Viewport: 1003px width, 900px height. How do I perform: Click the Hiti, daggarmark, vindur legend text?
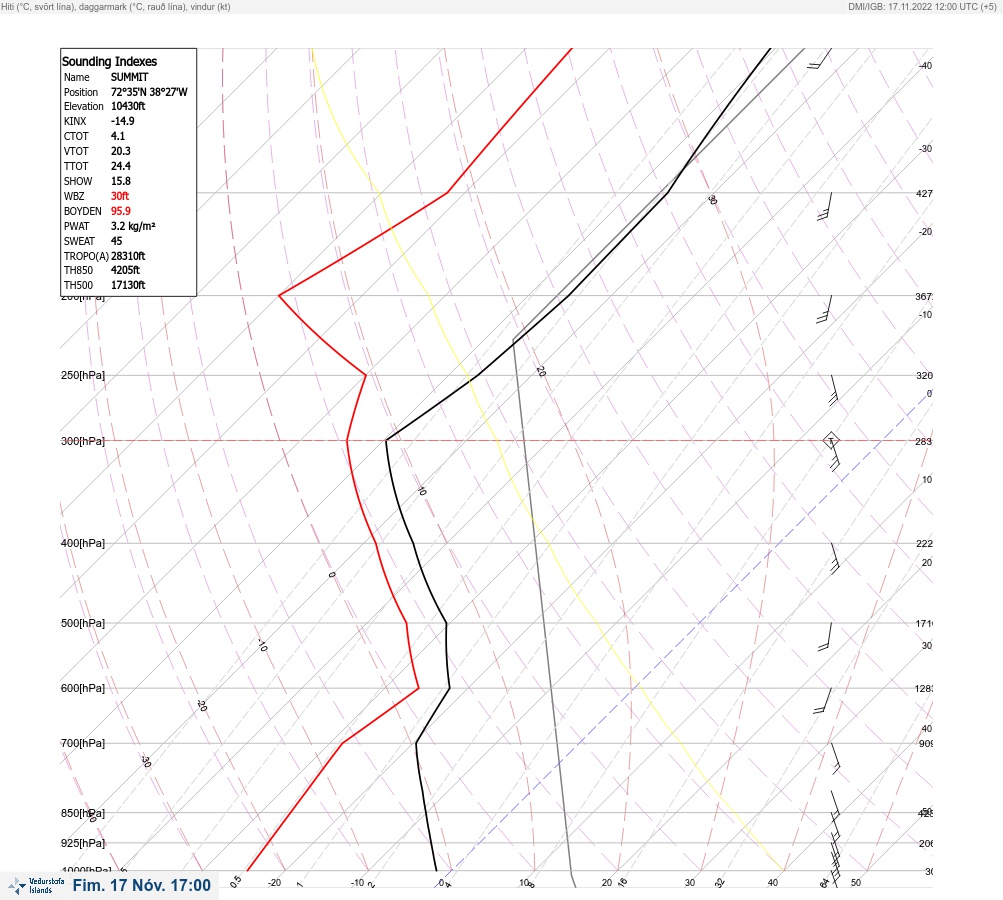click(x=116, y=6)
